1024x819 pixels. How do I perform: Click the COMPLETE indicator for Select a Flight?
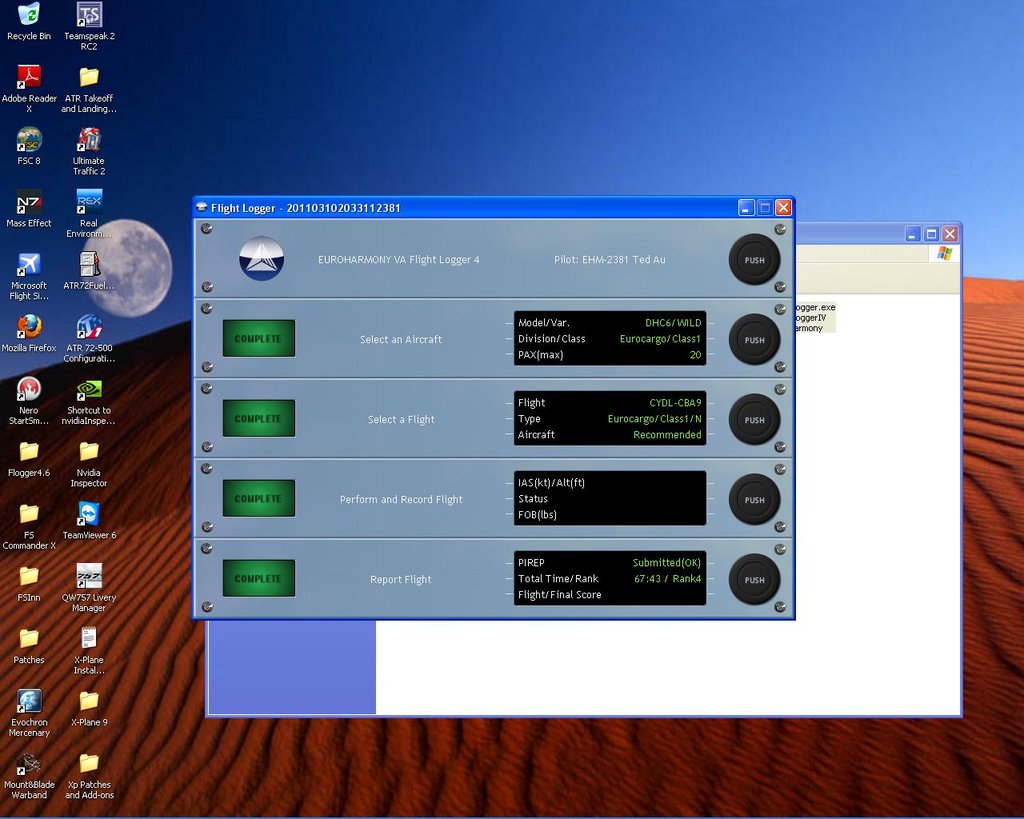(x=258, y=419)
